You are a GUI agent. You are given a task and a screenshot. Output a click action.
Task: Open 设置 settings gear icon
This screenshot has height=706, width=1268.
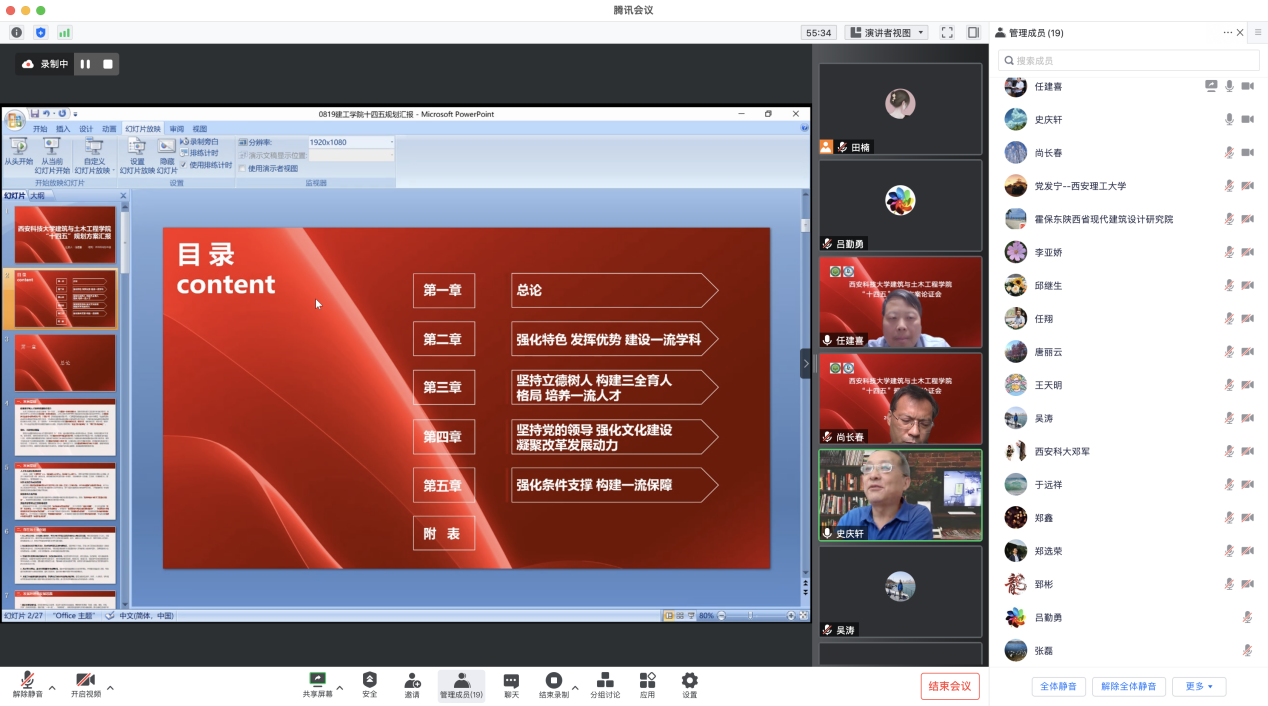click(x=689, y=680)
